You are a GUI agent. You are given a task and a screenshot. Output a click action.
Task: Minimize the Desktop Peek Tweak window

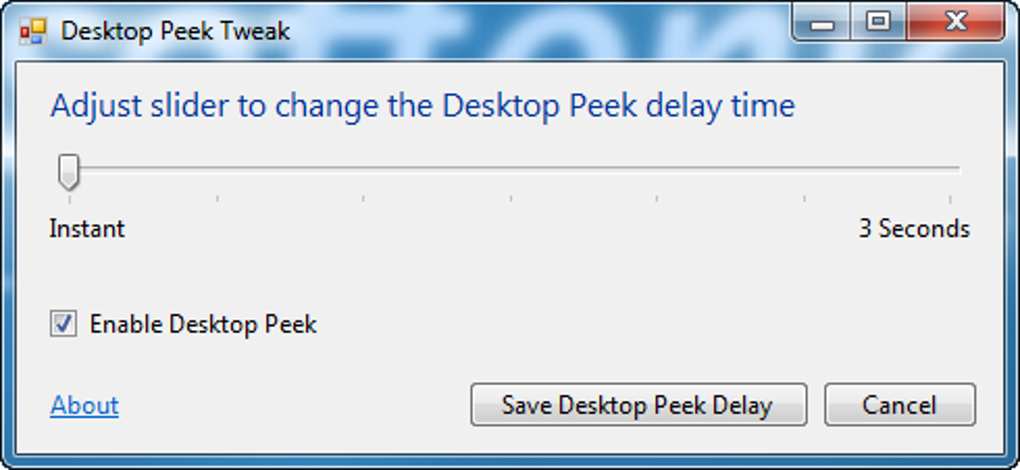(824, 23)
